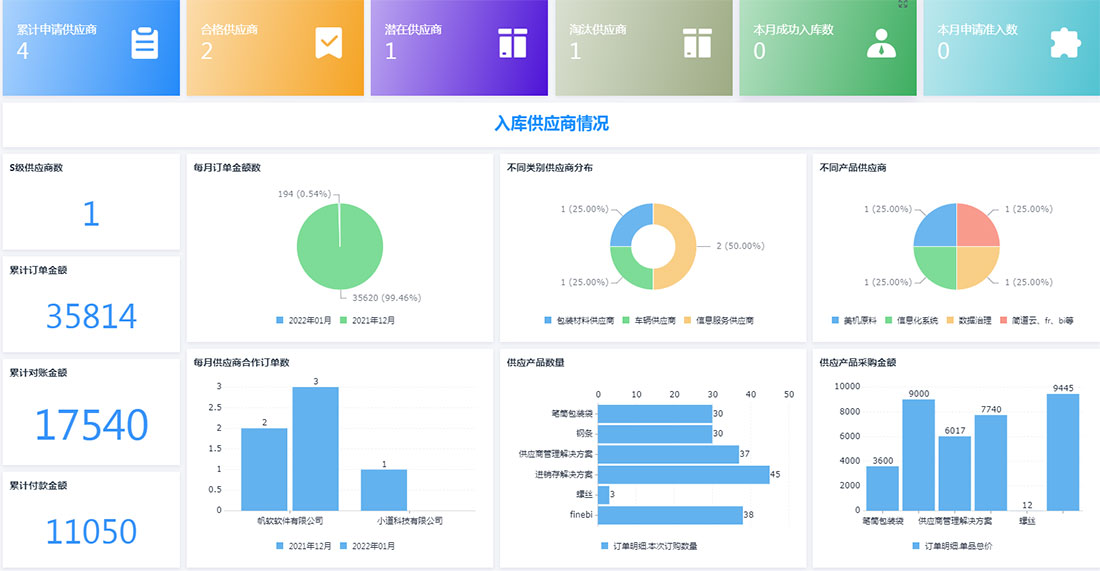Viewport: 1100px width, 571px height.
Task: Click the clipboard icon on 累计申请供应商 card
Action: pos(145,44)
